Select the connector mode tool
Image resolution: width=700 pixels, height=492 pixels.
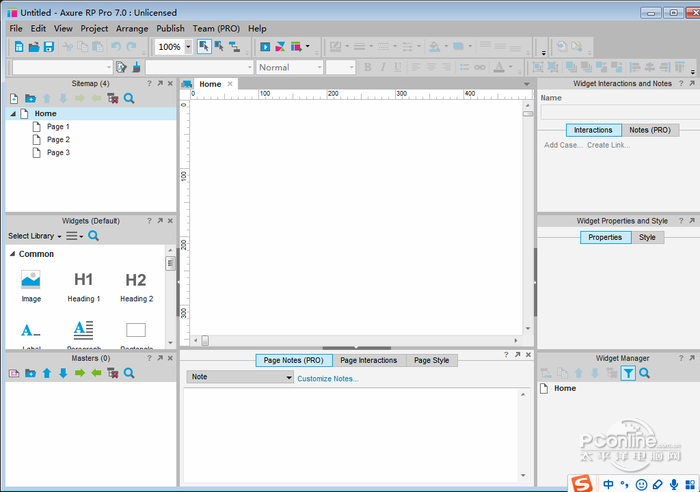(x=220, y=47)
